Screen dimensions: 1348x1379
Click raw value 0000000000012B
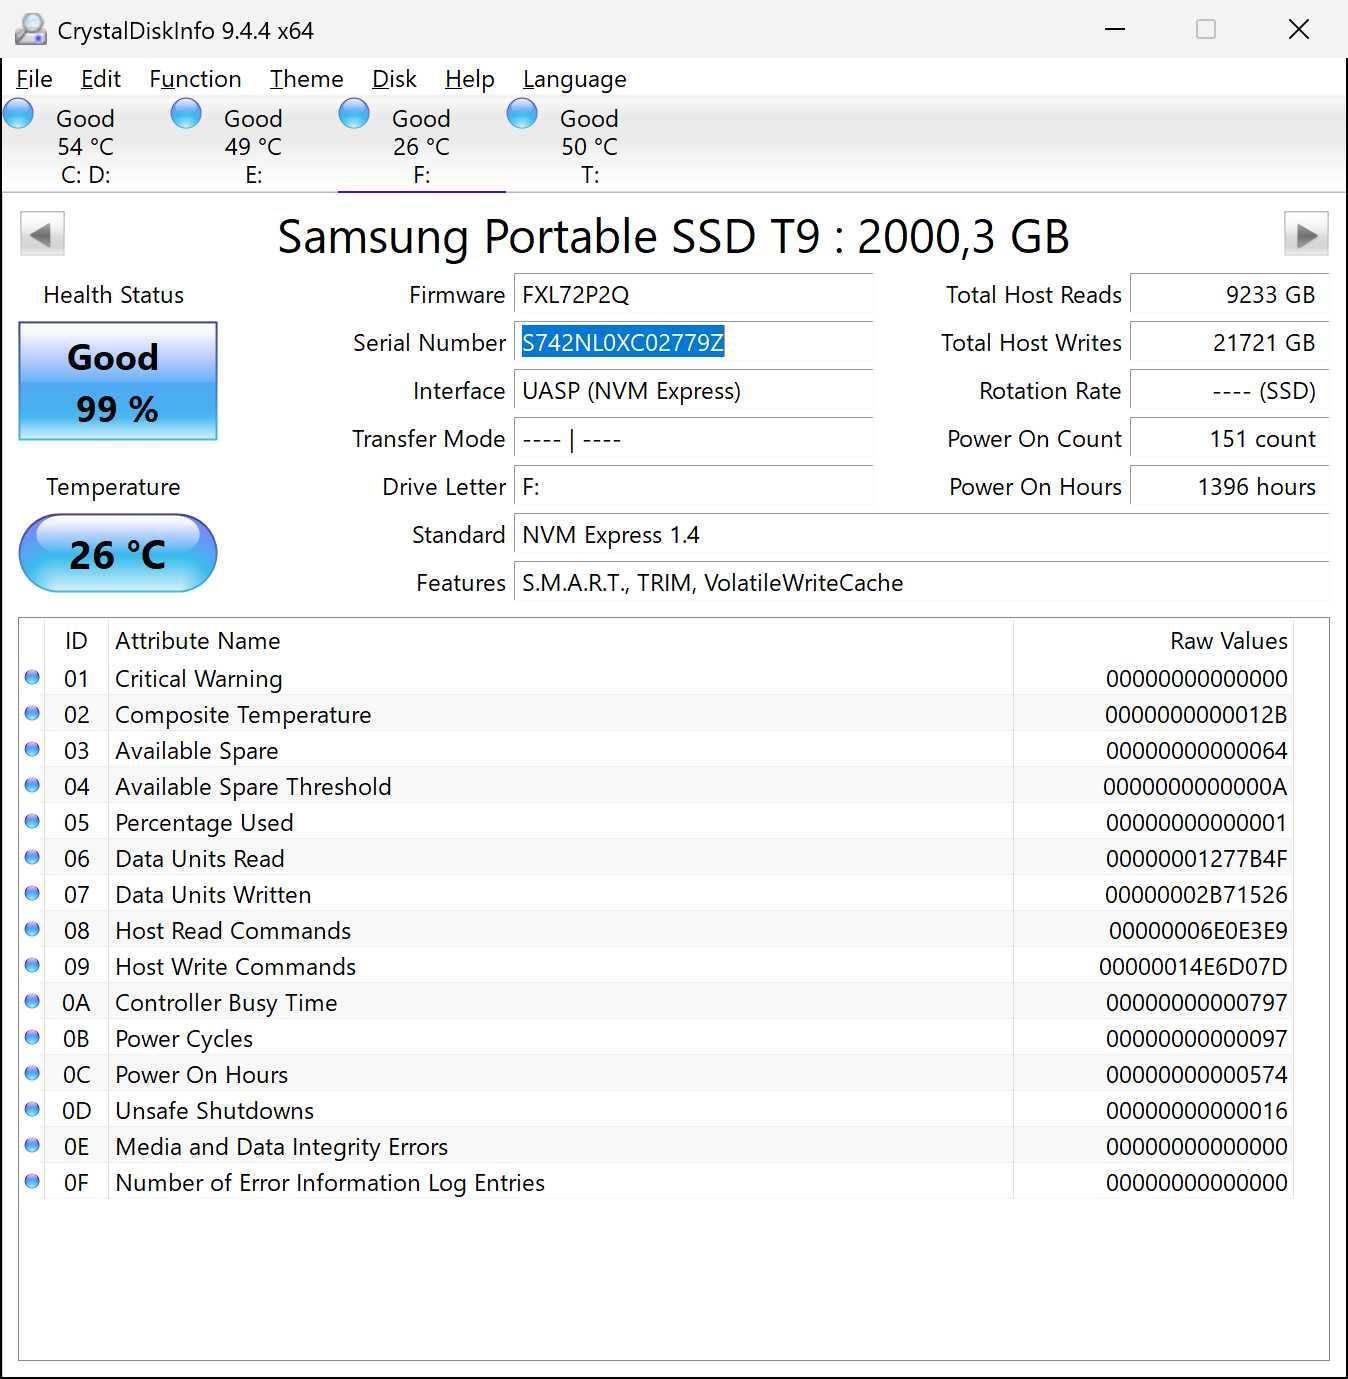(1196, 715)
